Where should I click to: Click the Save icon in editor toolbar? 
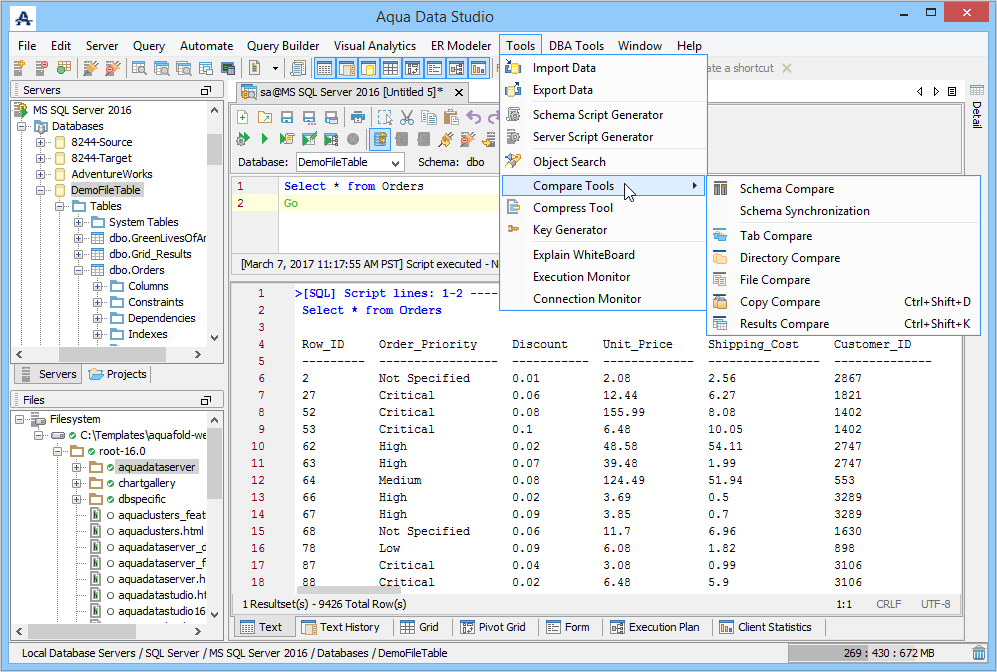point(287,117)
